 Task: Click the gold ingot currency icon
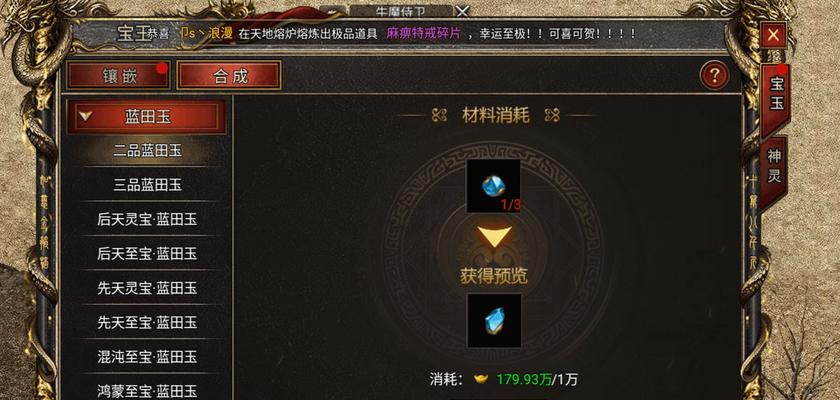(x=481, y=380)
